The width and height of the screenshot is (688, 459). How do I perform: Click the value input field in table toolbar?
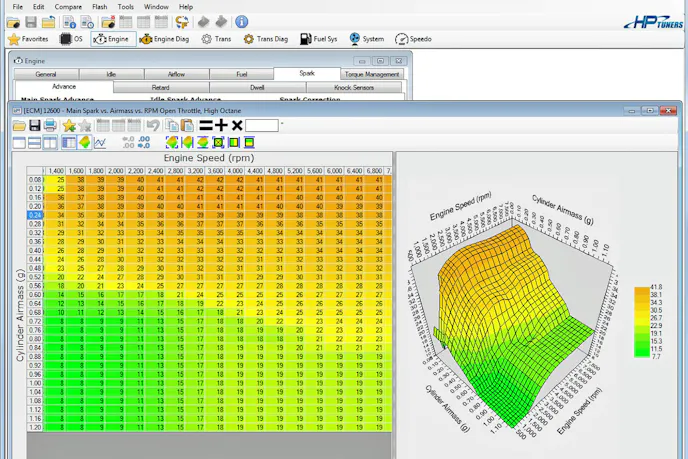point(261,126)
